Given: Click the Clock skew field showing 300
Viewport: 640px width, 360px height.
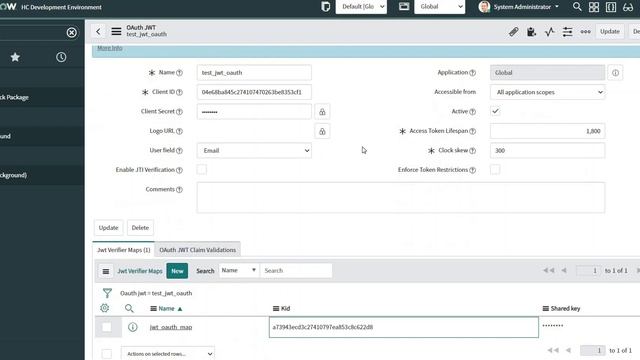Looking at the screenshot, I should tap(547, 151).
